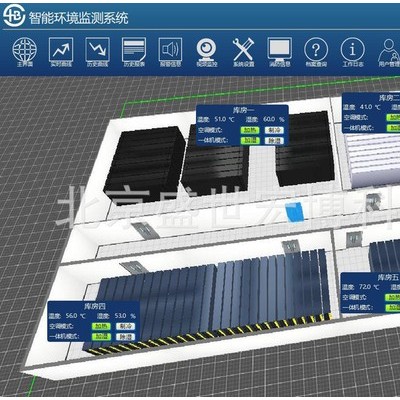The height and width of the screenshot is (400, 400).
Task: Toggle 库房一 humidify mode button
Action: (250, 140)
